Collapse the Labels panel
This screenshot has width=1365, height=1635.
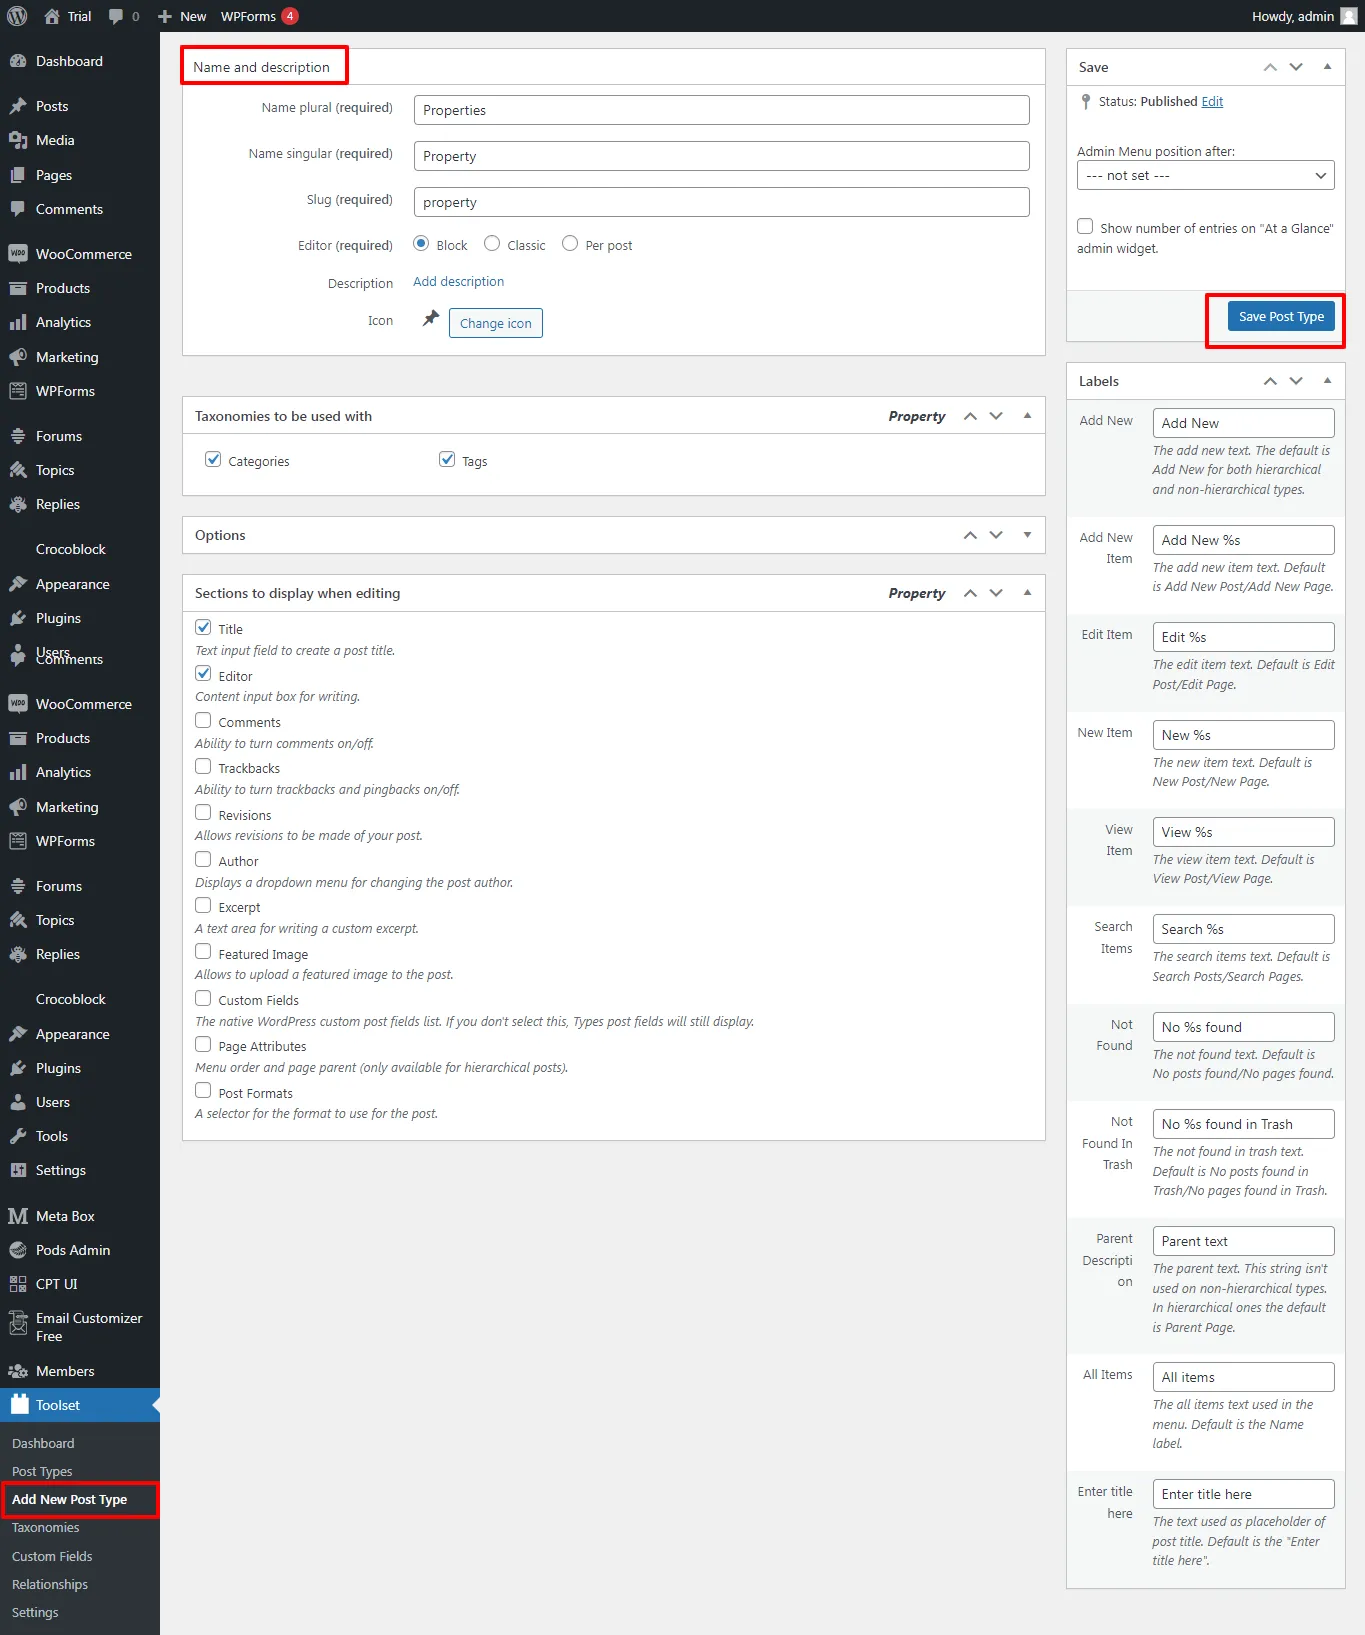point(1327,381)
